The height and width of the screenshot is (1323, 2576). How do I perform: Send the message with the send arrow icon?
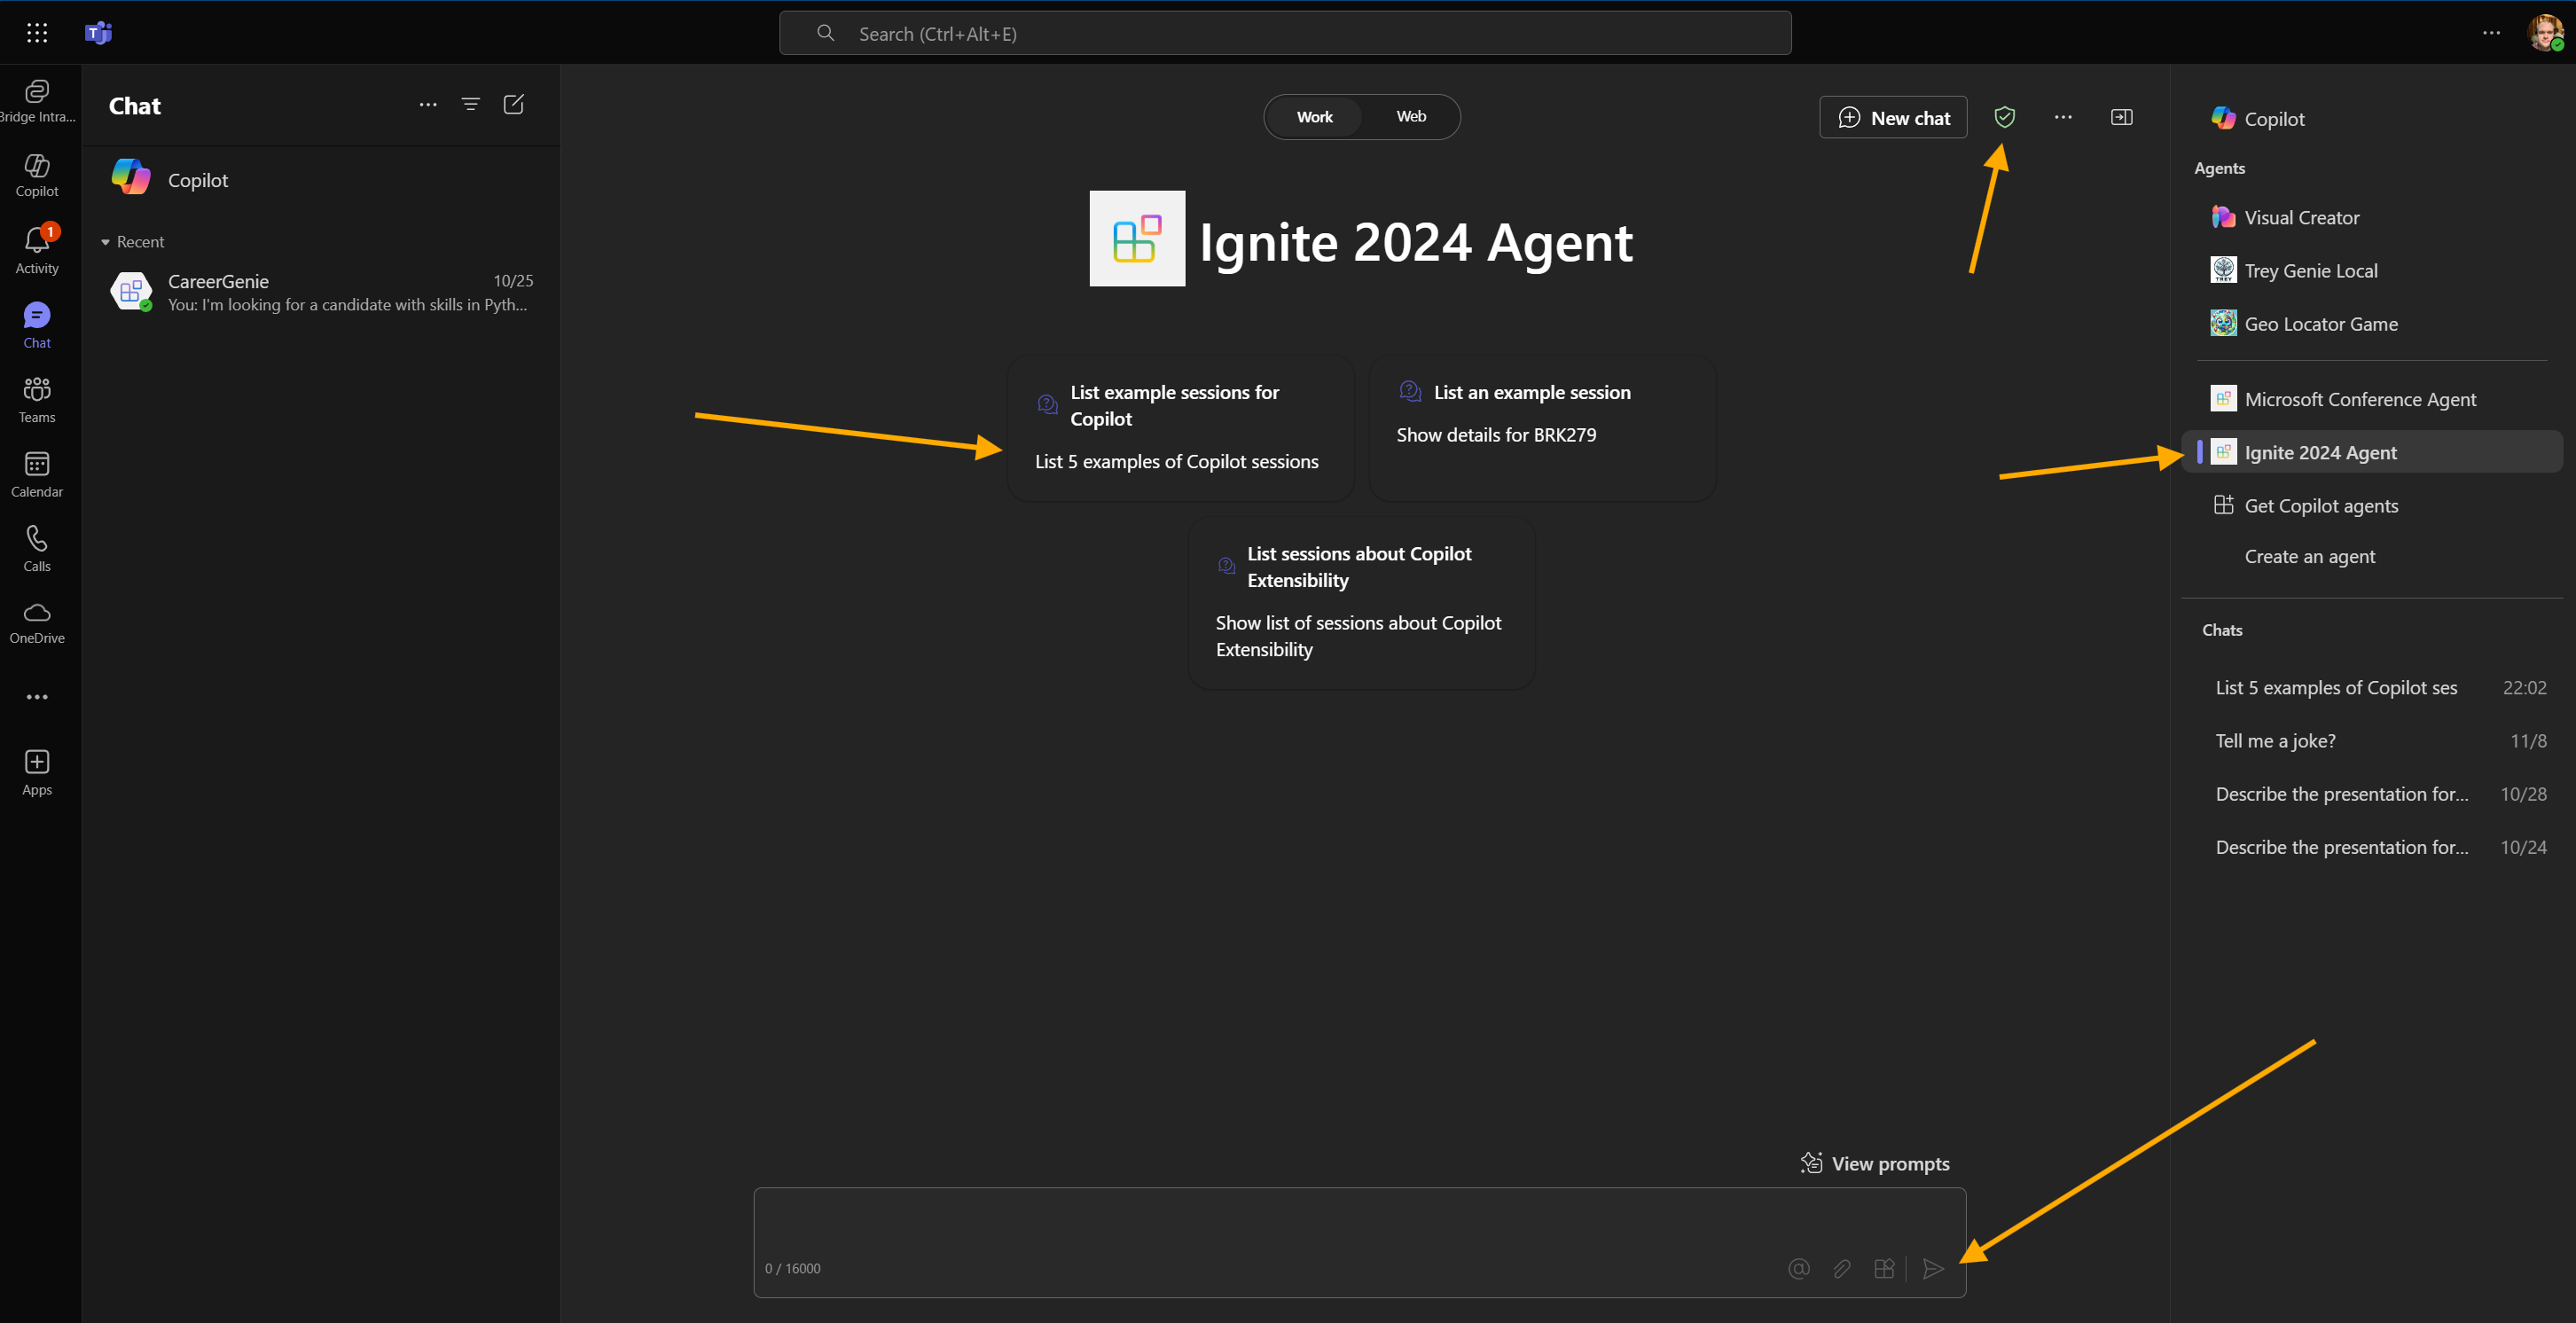click(x=1931, y=1268)
